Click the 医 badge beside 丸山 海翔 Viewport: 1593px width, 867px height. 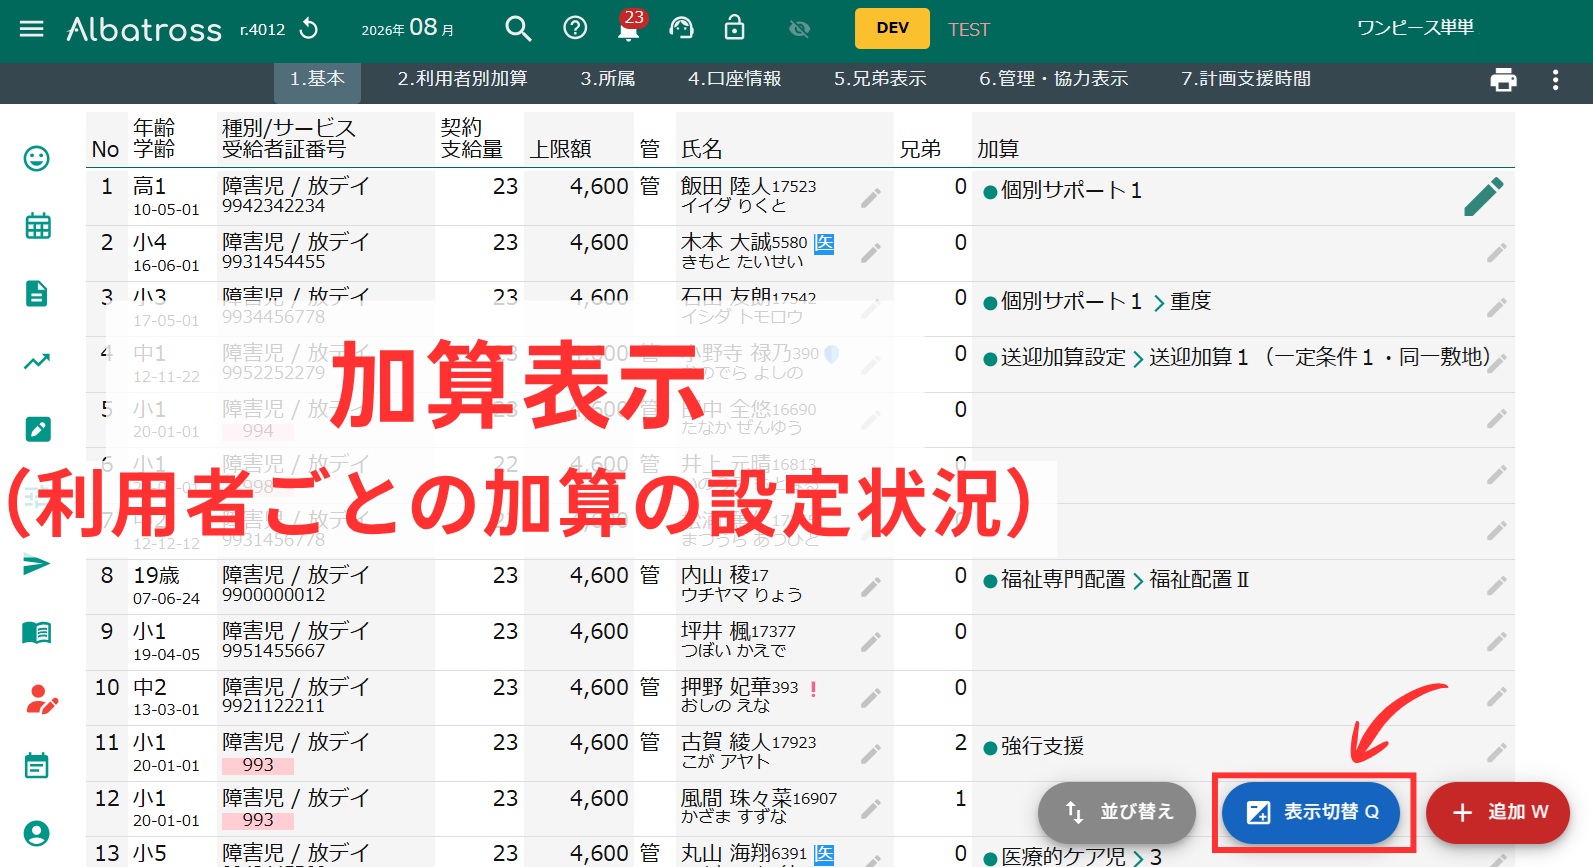pos(824,854)
